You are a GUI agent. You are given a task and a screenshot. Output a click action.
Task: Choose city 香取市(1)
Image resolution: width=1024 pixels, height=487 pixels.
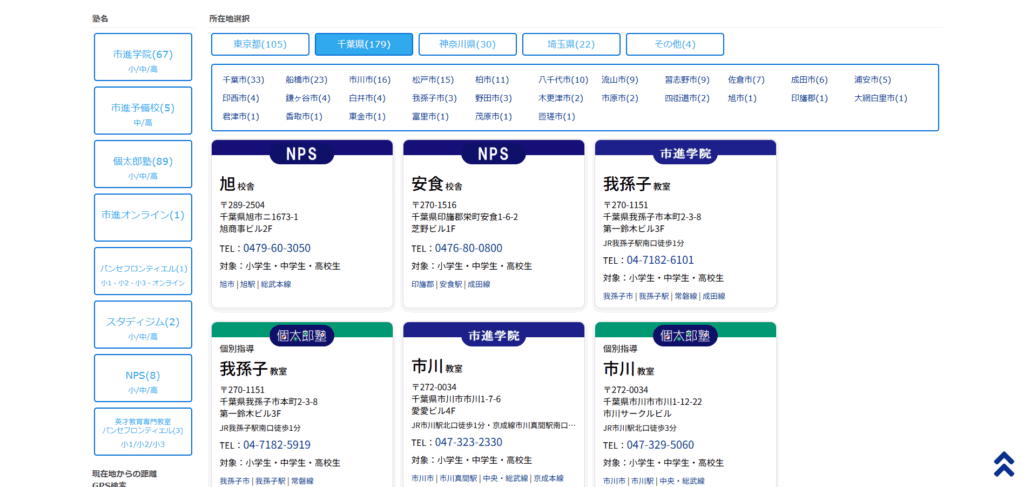point(304,117)
